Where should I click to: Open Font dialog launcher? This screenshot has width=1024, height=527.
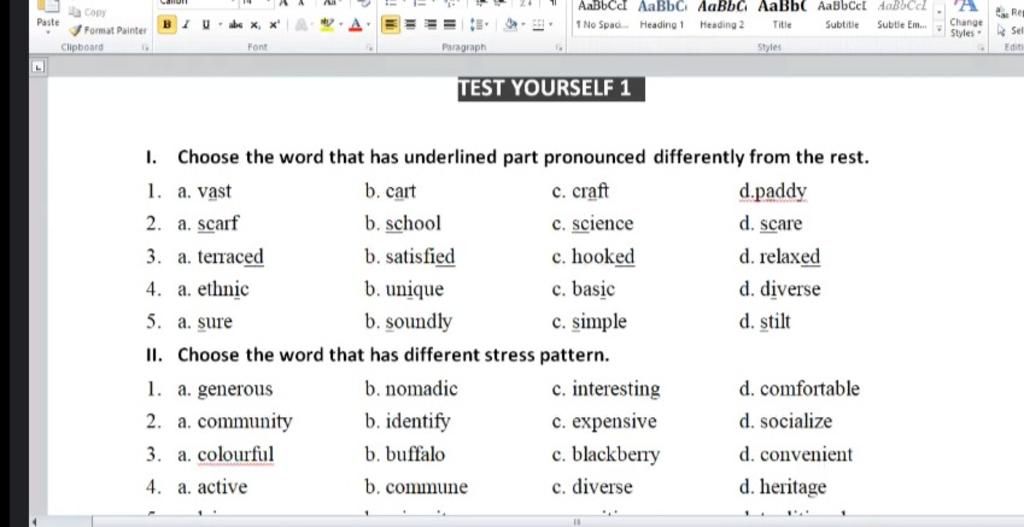click(369, 47)
